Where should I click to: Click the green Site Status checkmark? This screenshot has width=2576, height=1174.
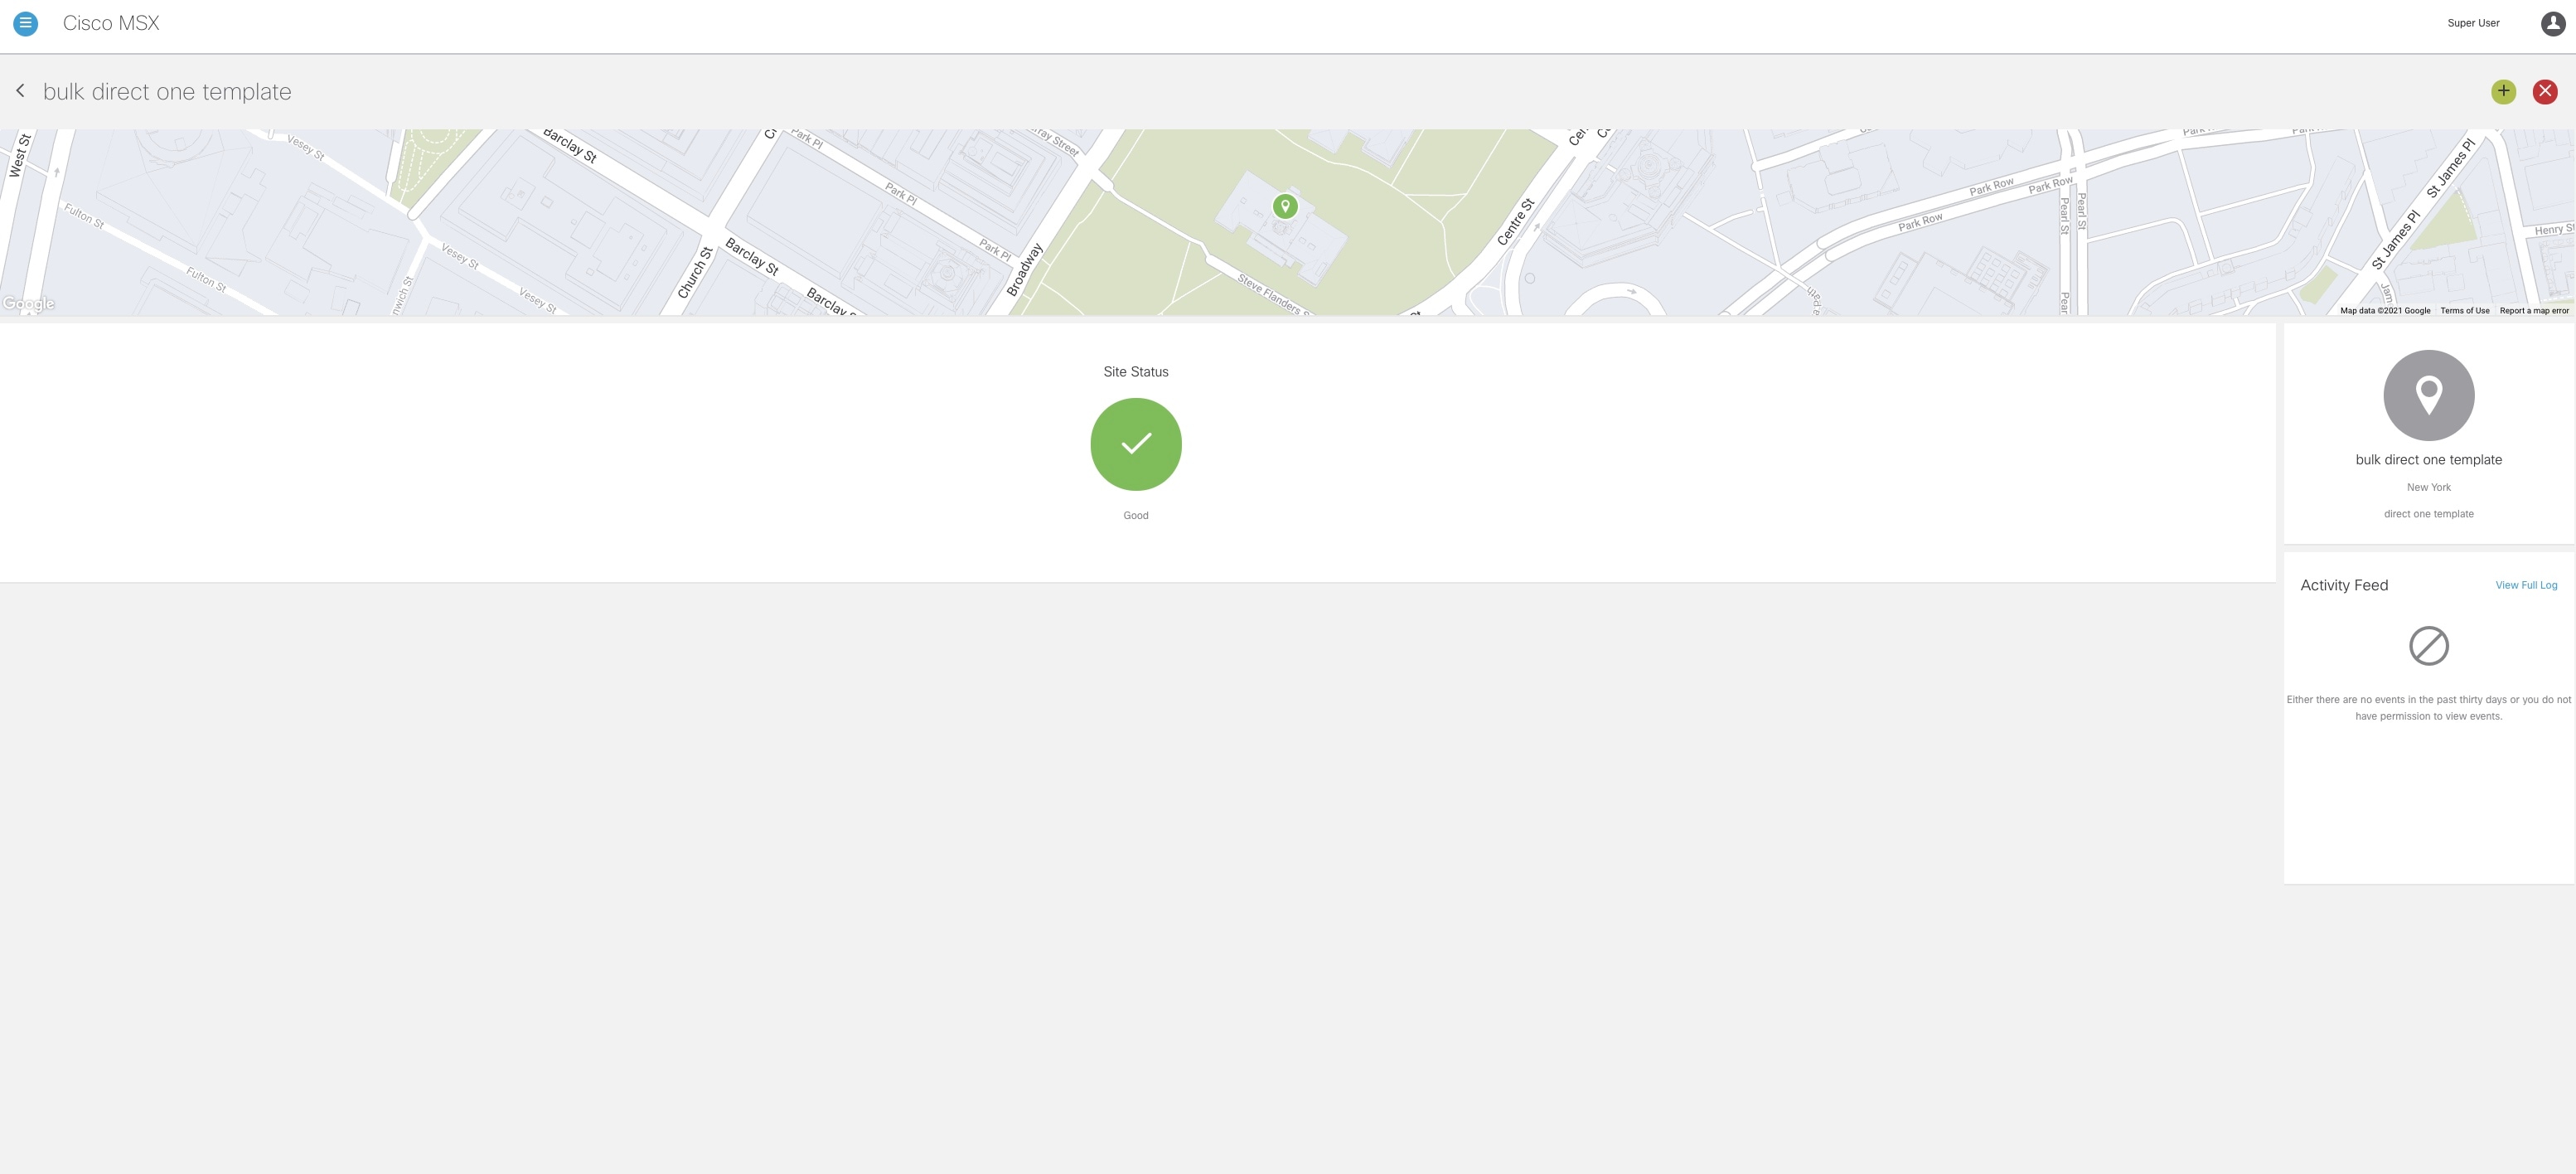1136,444
